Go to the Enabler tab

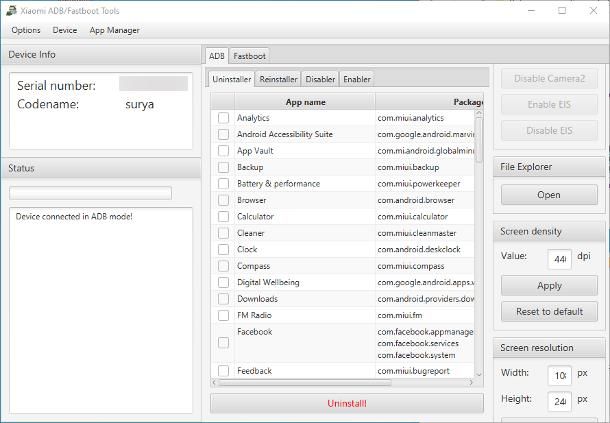click(x=356, y=79)
